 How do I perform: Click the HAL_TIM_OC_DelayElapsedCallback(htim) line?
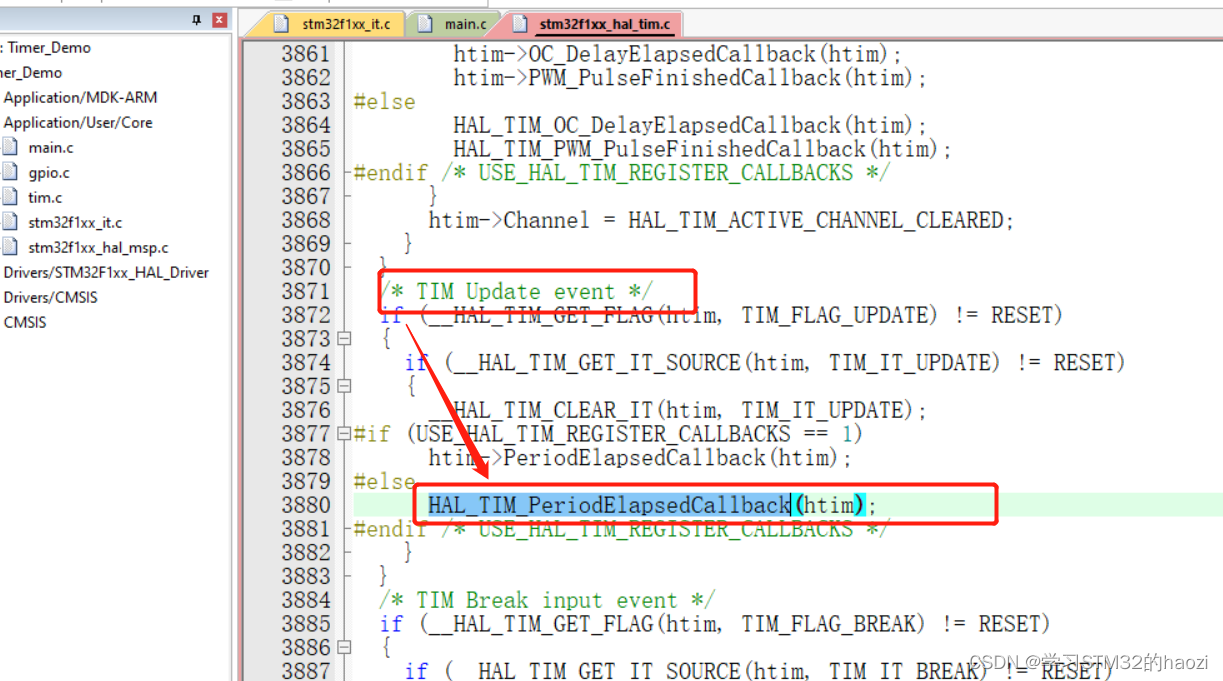[690, 125]
